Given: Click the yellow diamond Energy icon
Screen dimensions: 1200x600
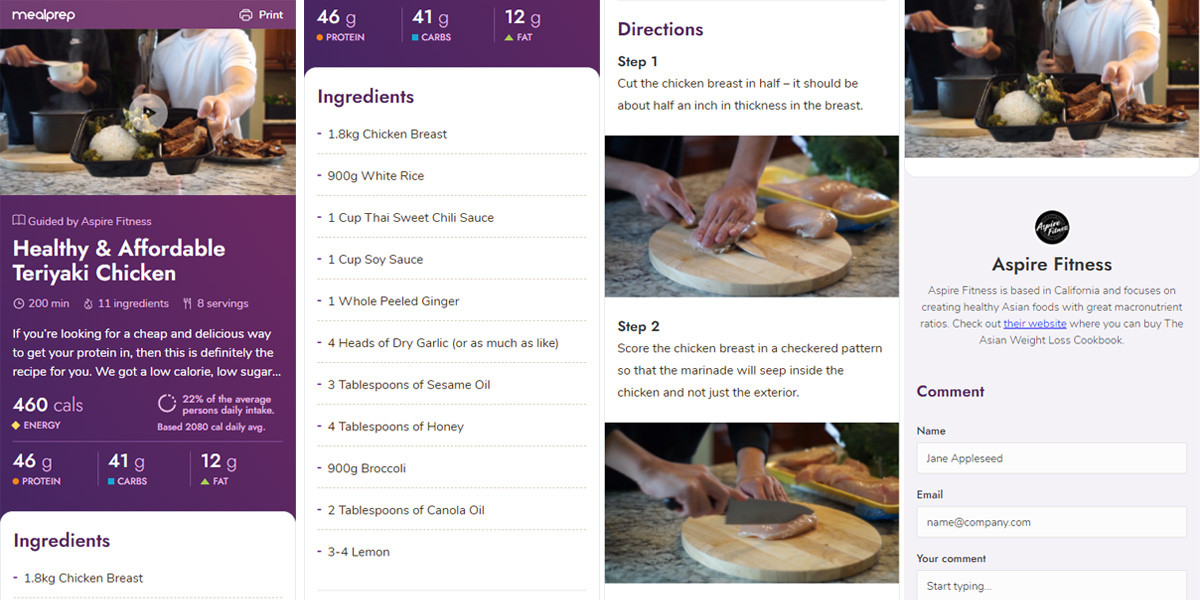Looking at the screenshot, I should 16,425.
